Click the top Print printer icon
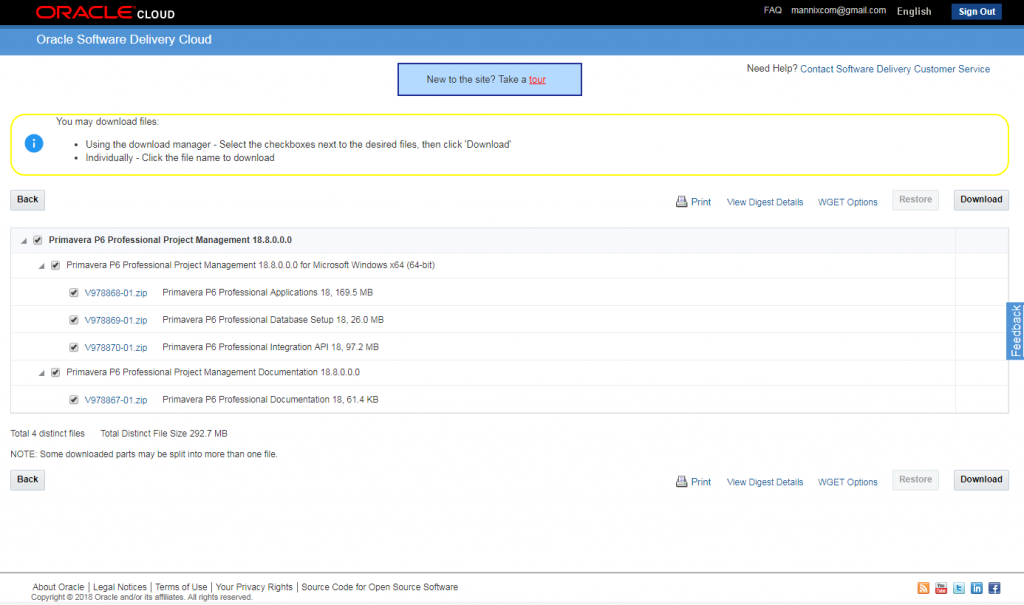The height and width of the screenshot is (605, 1024). click(x=681, y=201)
